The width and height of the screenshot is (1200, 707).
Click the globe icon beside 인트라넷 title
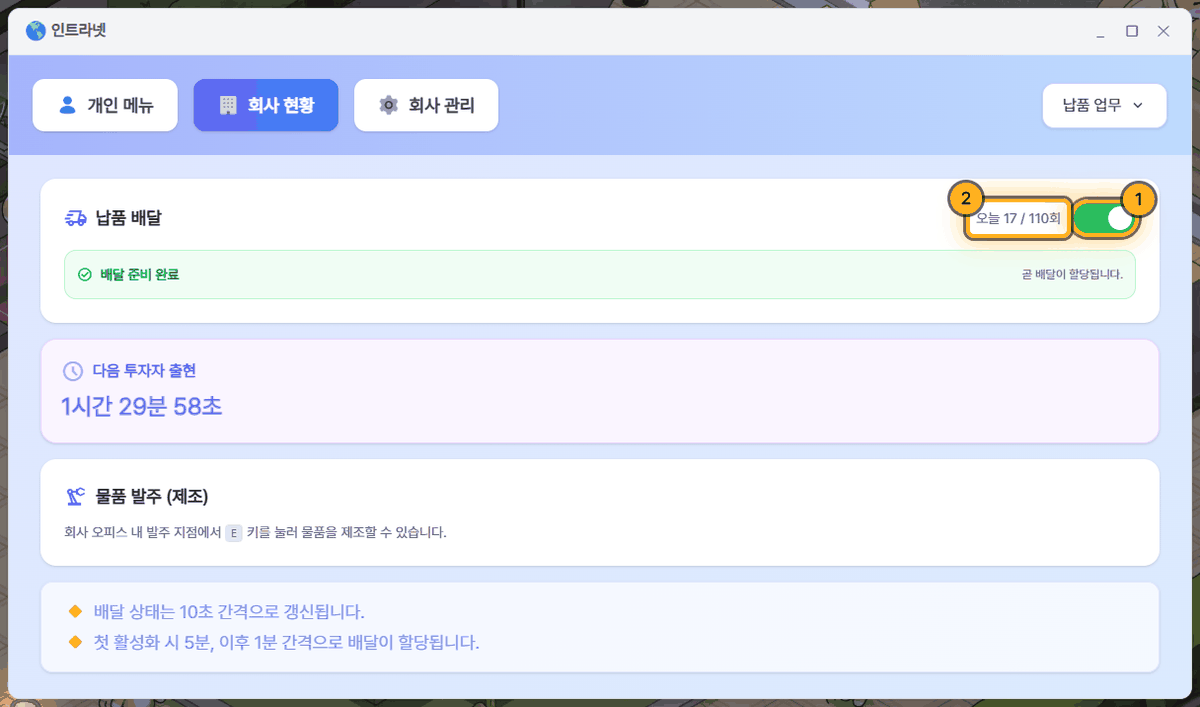click(x=36, y=31)
